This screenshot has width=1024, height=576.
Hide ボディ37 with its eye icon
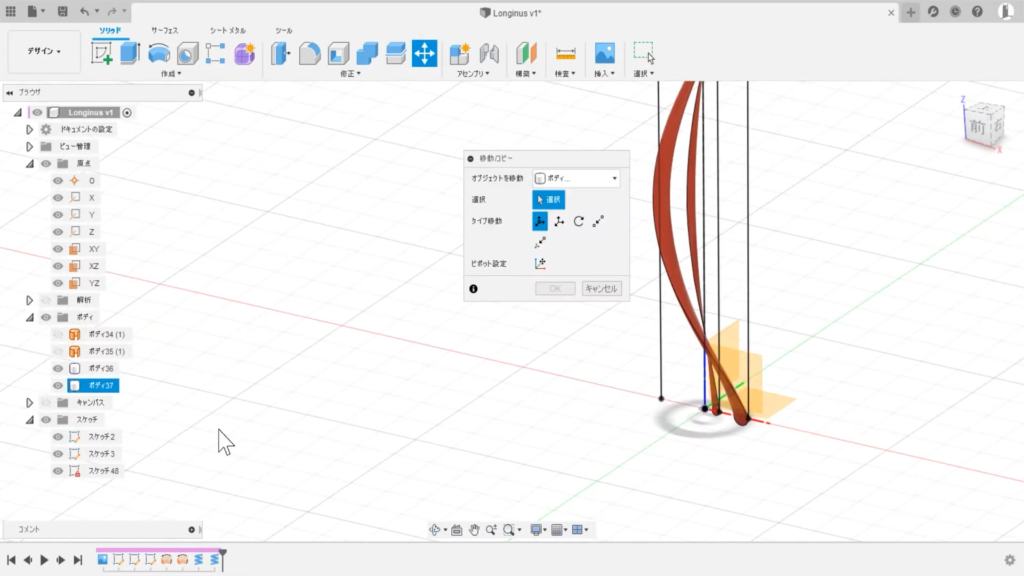[58, 386]
